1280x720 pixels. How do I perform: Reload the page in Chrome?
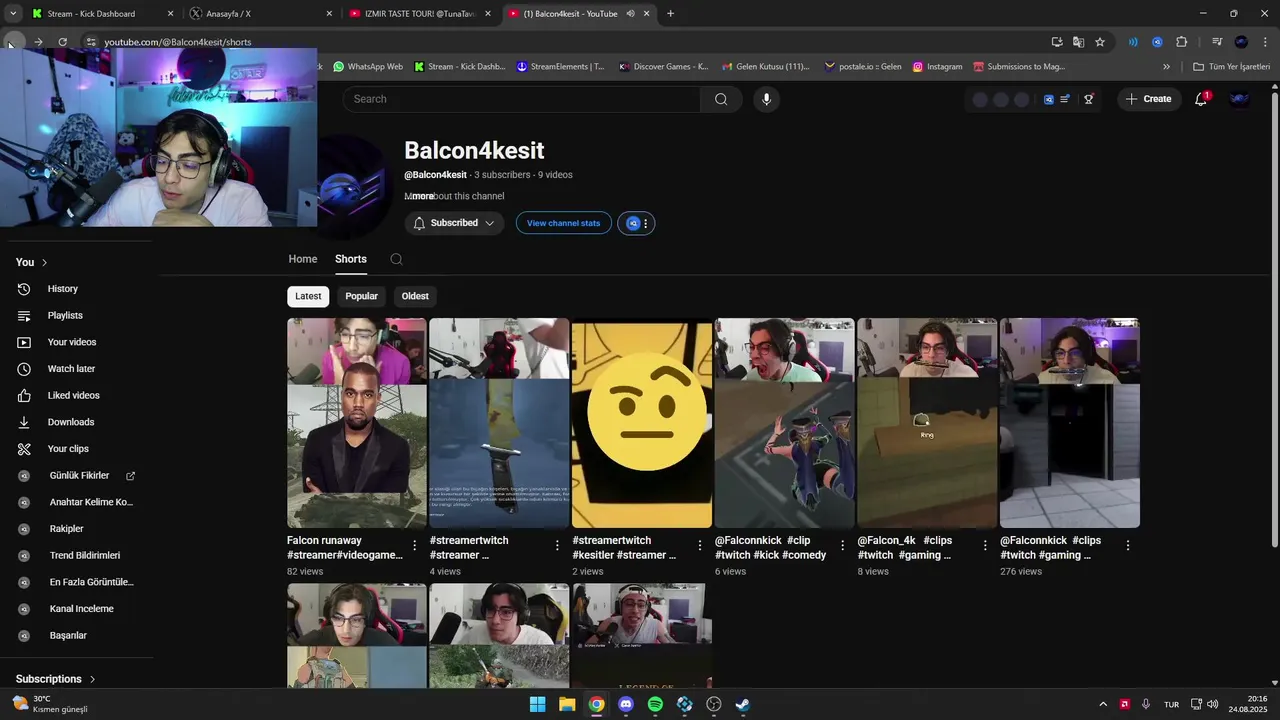(62, 42)
